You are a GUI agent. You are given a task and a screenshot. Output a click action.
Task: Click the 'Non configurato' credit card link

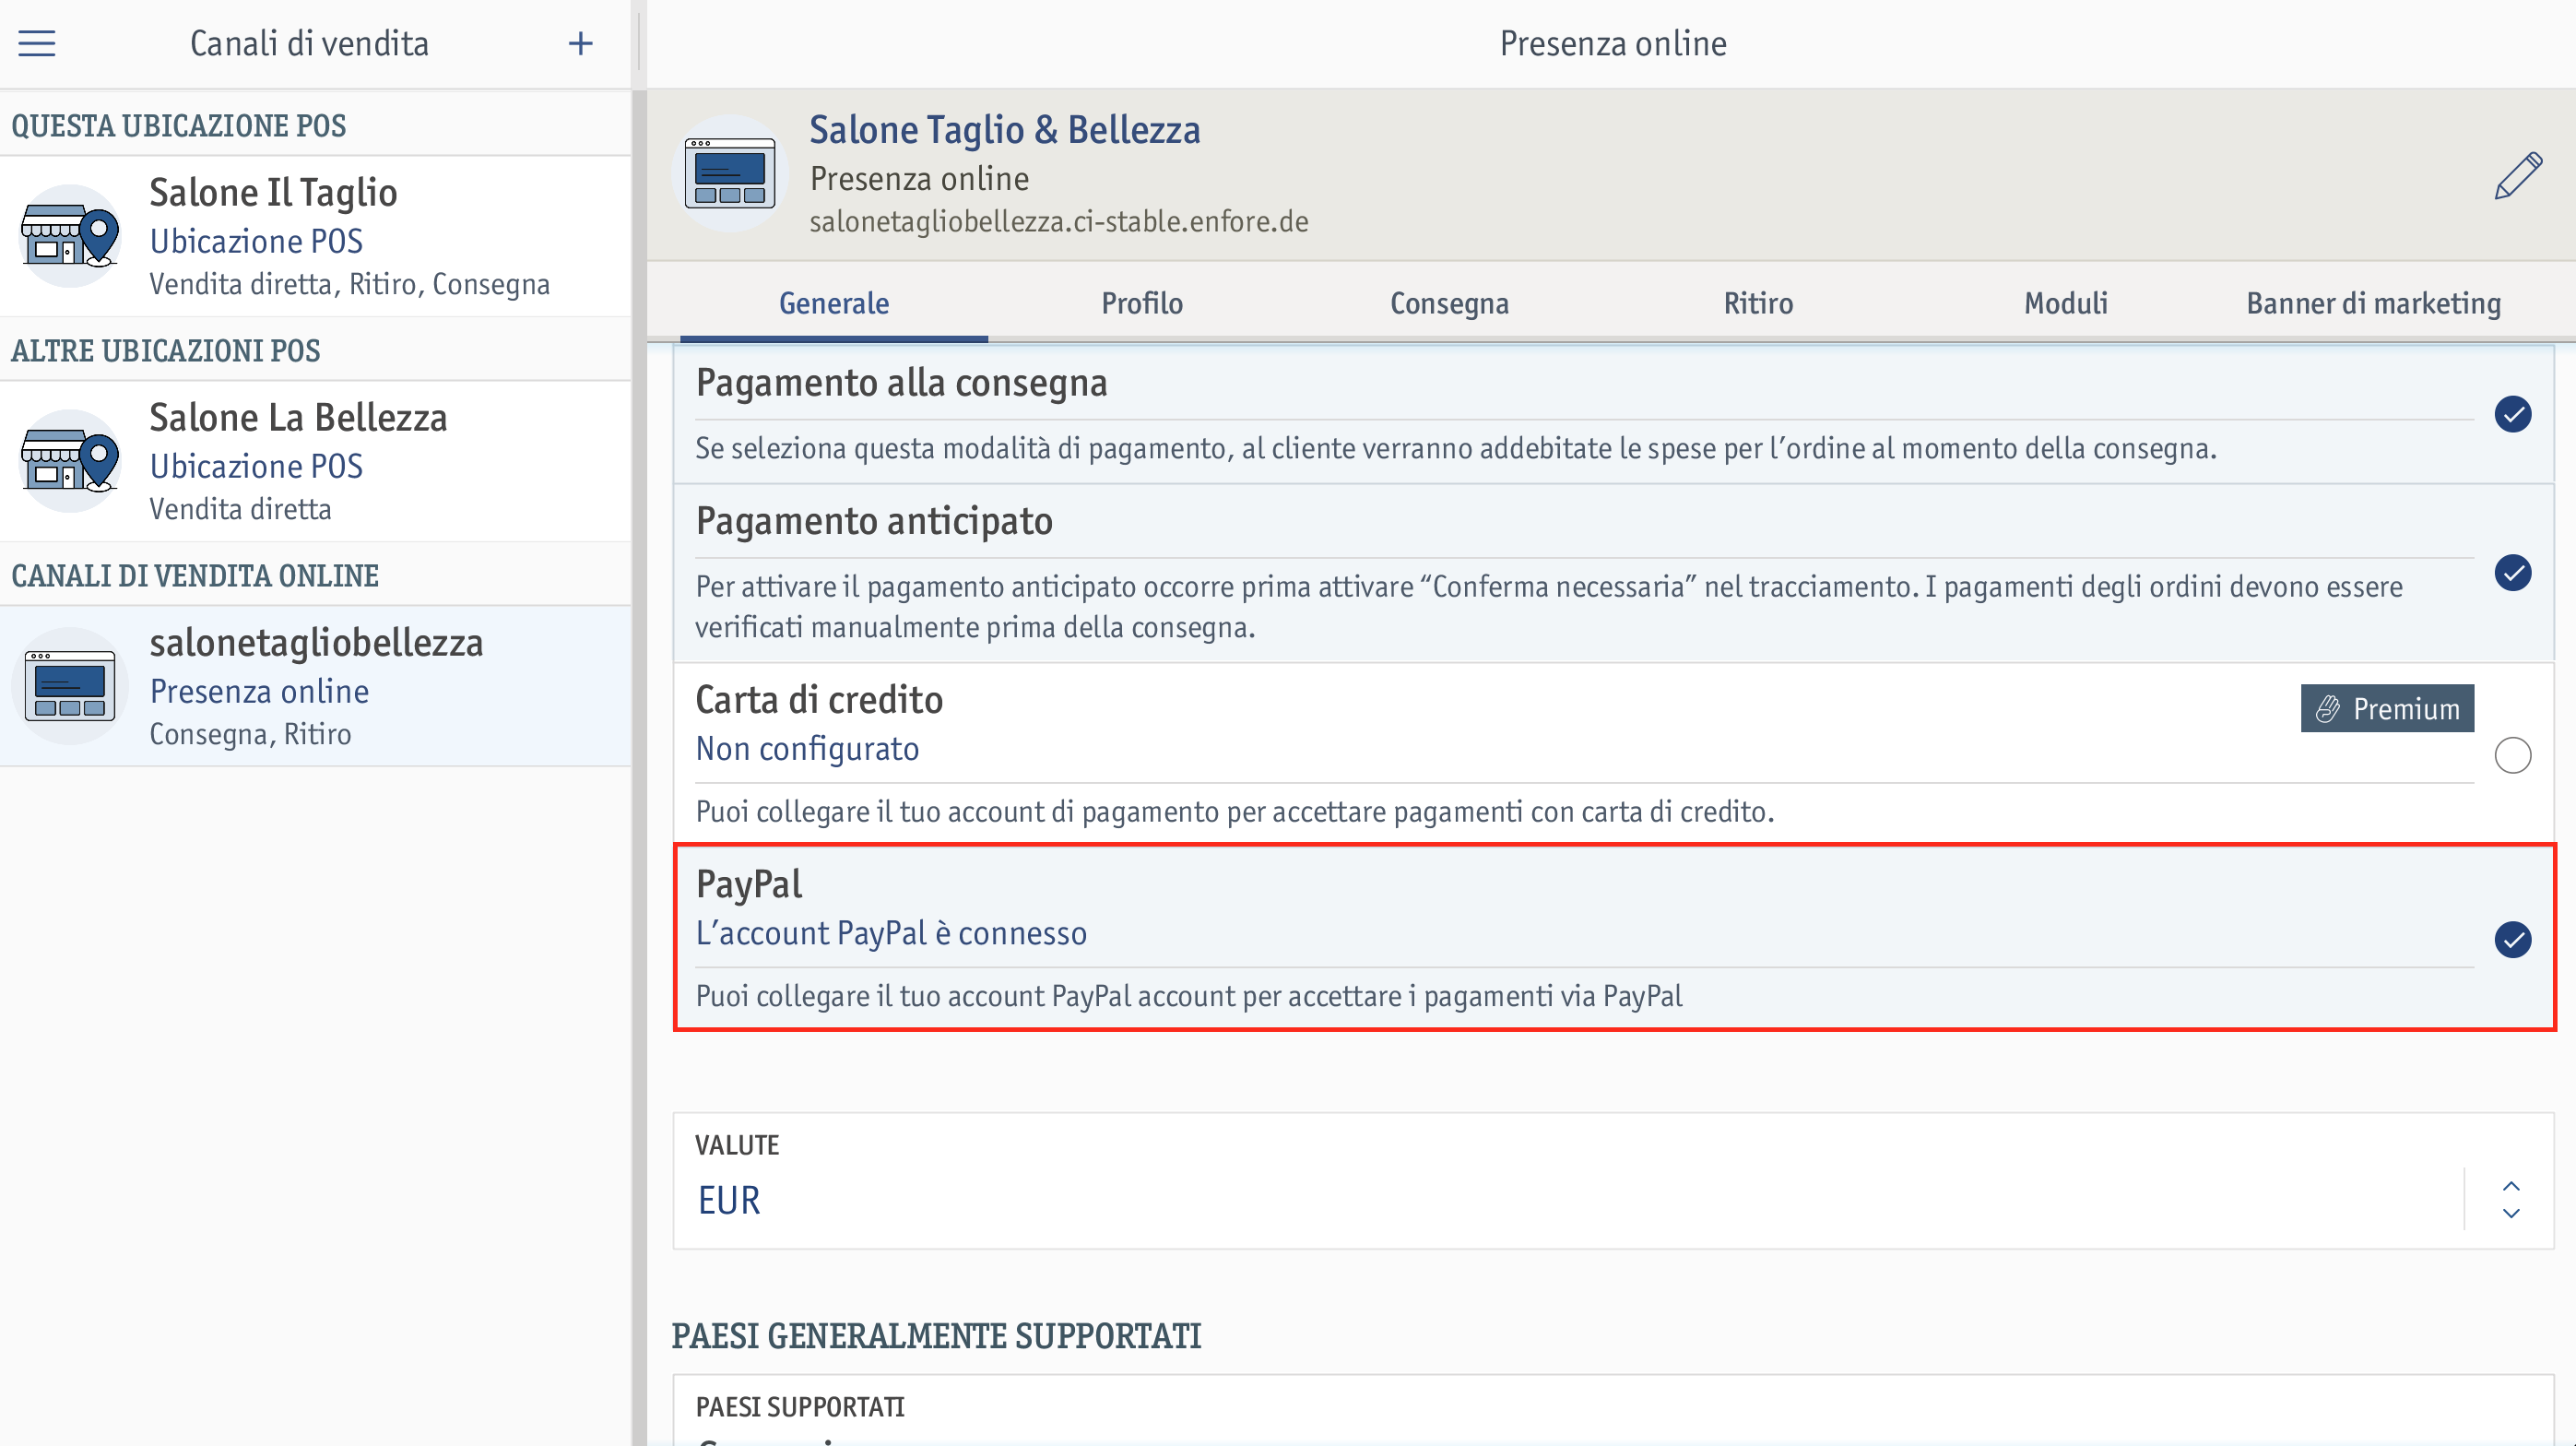click(x=807, y=748)
